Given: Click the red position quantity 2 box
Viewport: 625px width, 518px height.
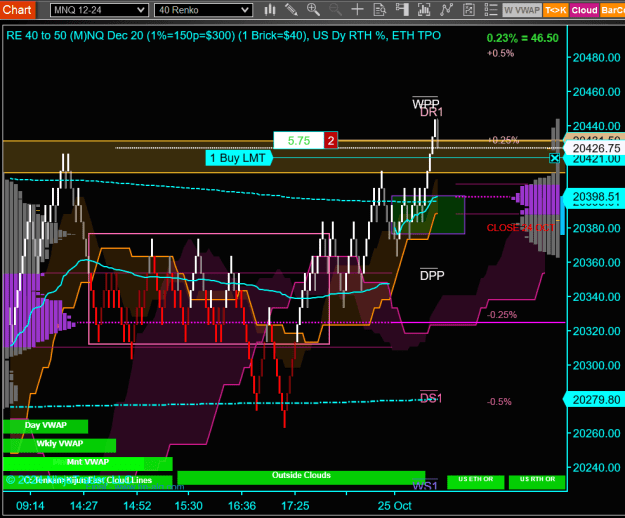Looking at the screenshot, I should 331,140.
